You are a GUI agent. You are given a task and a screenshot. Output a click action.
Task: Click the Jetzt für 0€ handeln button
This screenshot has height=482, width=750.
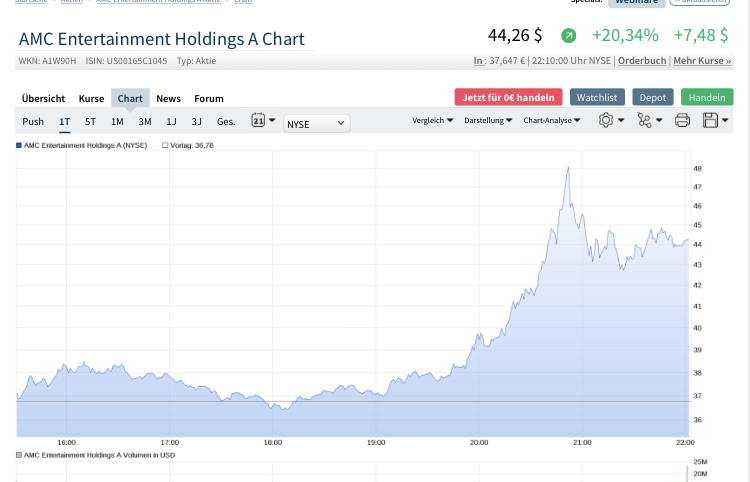[x=508, y=97]
